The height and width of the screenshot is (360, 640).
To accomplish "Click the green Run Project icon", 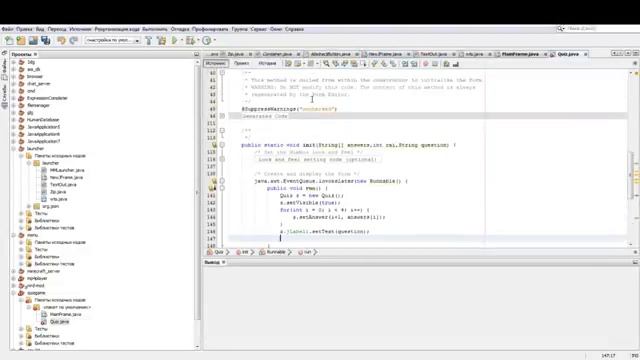I will click(175, 40).
